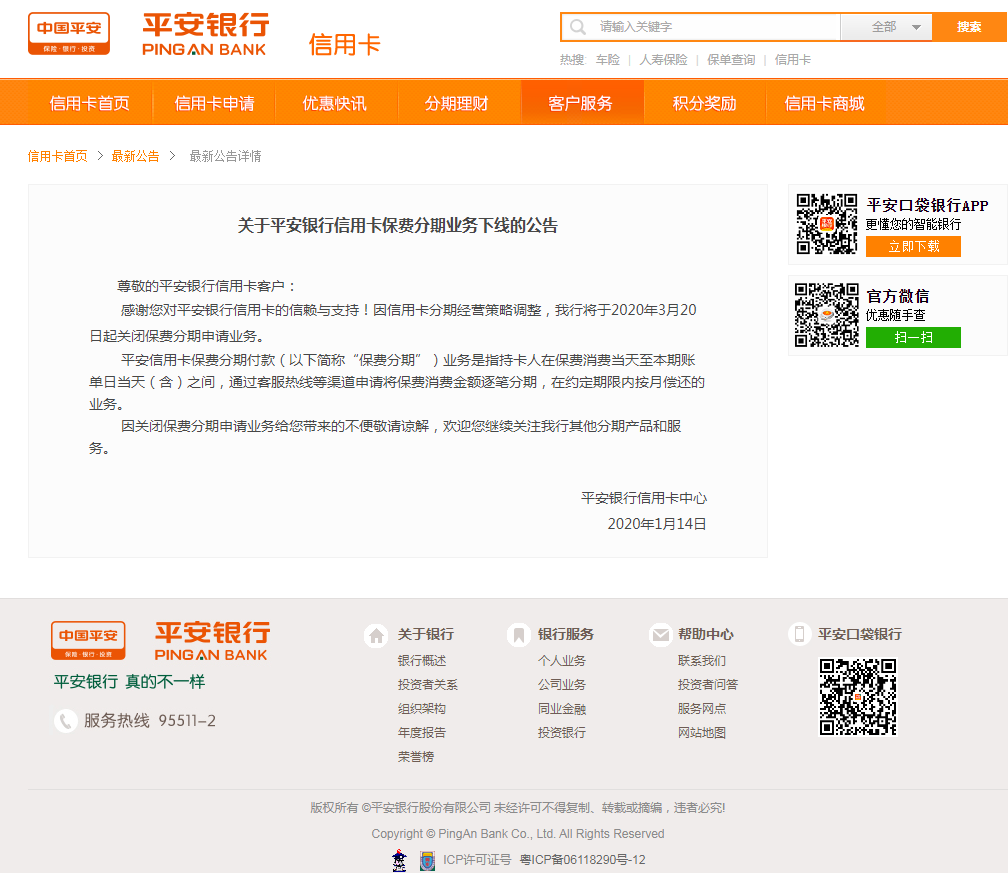
Task: Open the 客户服务 navigation tab
Action: pyautogui.click(x=580, y=103)
